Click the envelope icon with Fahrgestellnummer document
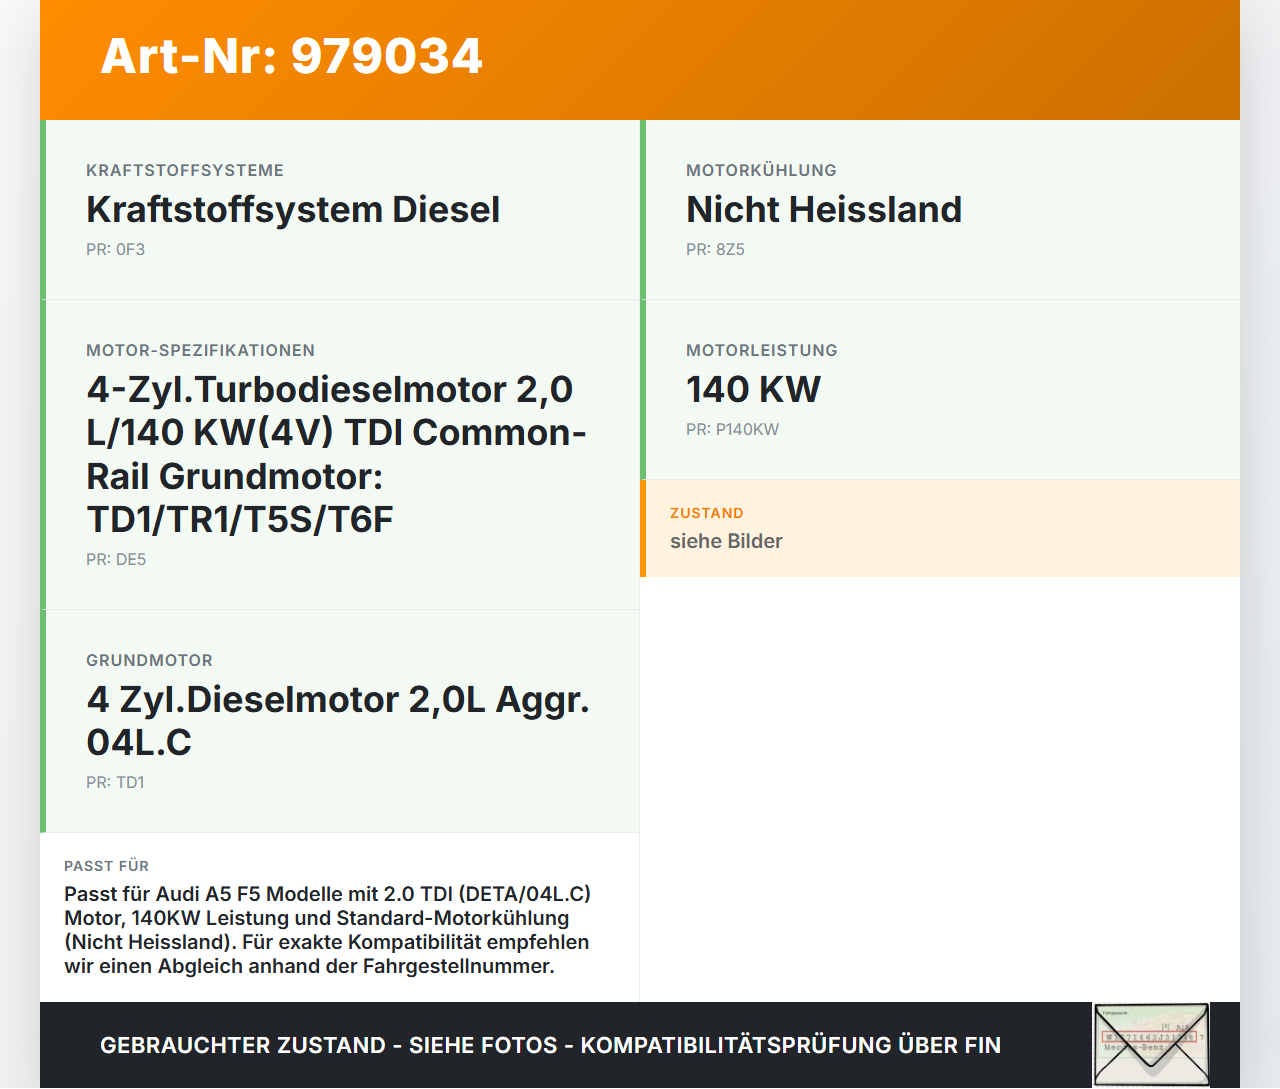Screen dimensions: 1280x1089 coord(1151,1044)
